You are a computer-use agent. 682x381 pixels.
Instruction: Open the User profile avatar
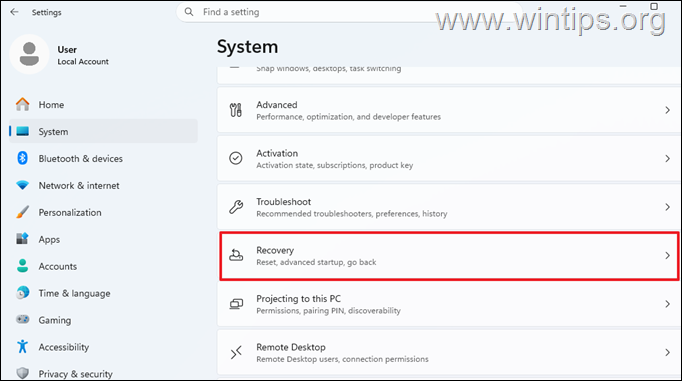pyautogui.click(x=29, y=54)
